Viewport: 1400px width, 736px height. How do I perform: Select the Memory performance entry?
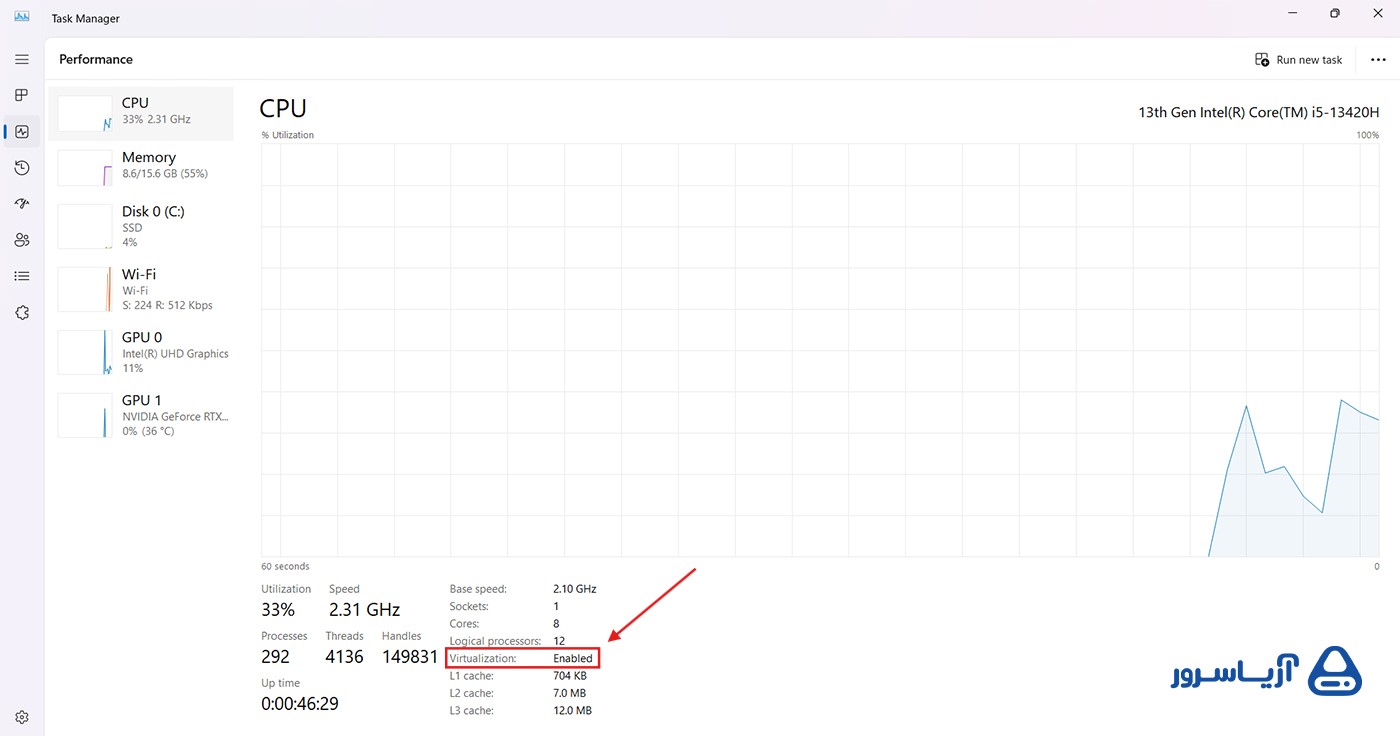(141, 167)
